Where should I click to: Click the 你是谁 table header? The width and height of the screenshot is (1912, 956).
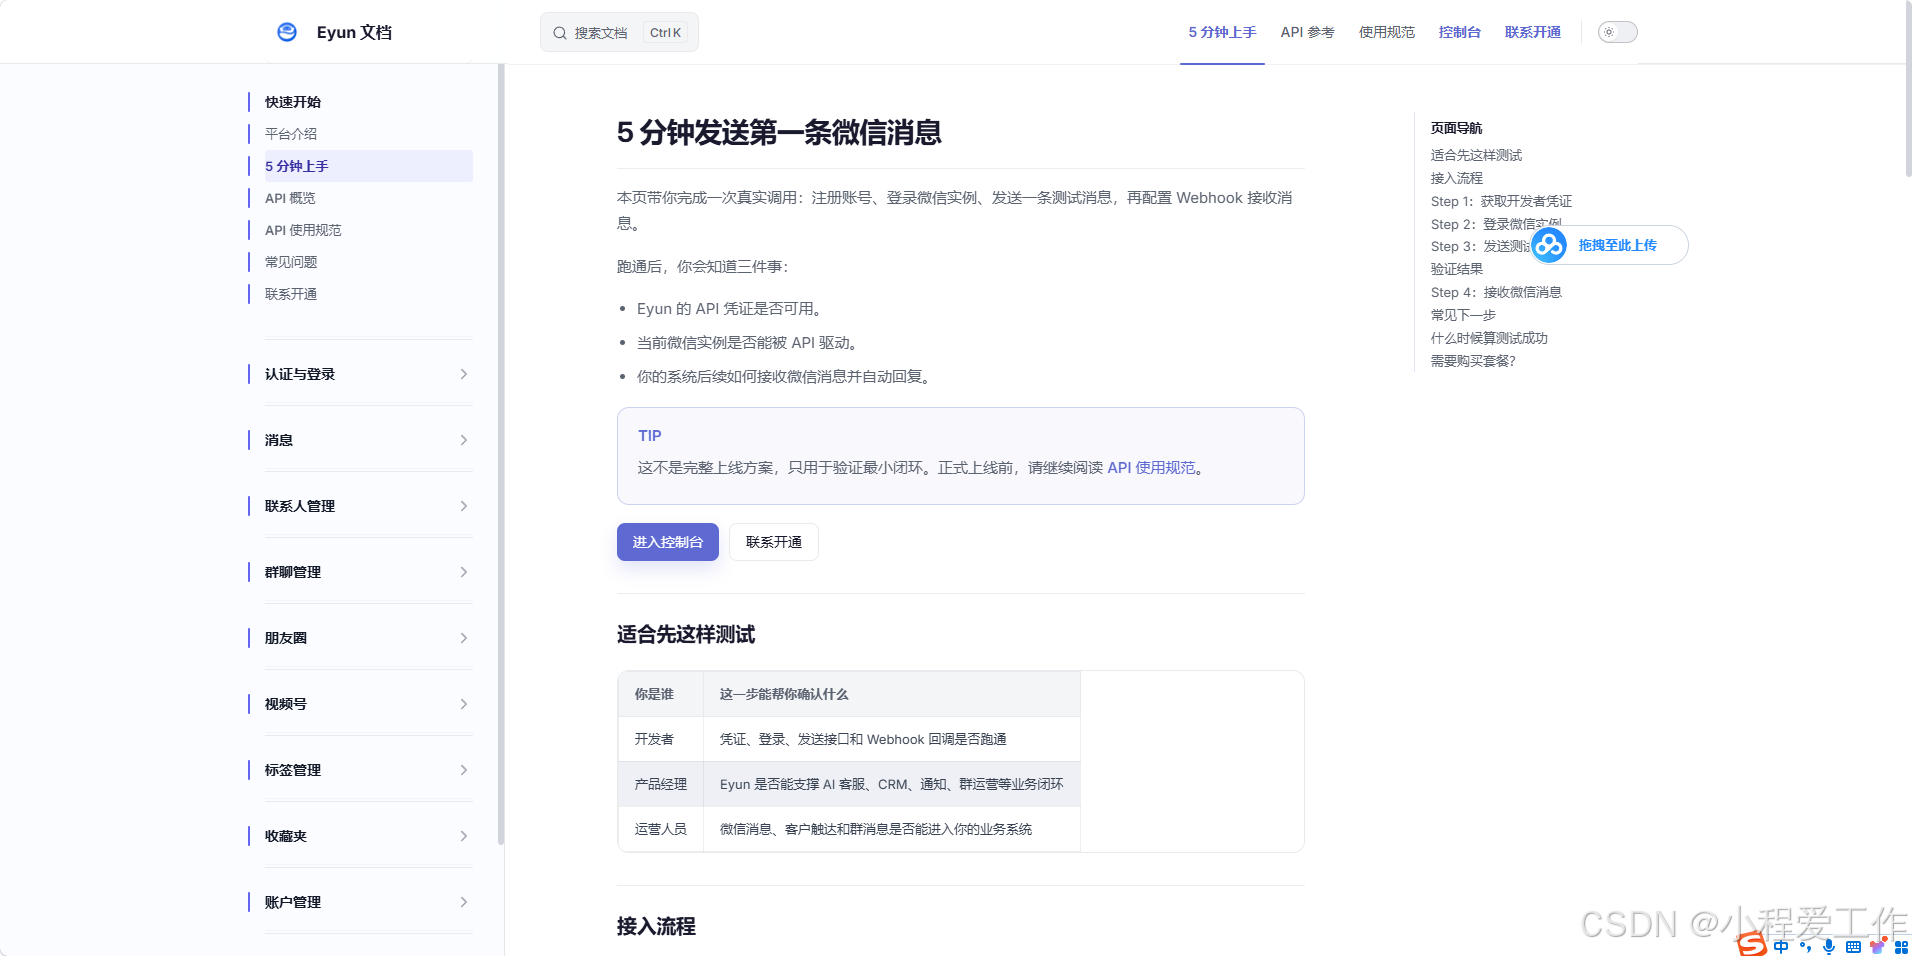[661, 694]
